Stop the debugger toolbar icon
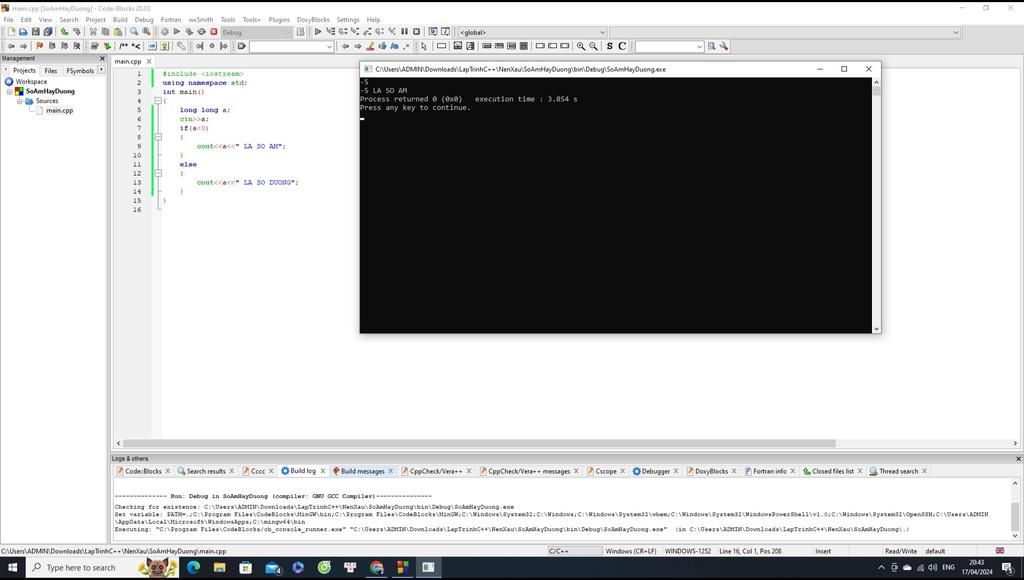 pos(417,31)
